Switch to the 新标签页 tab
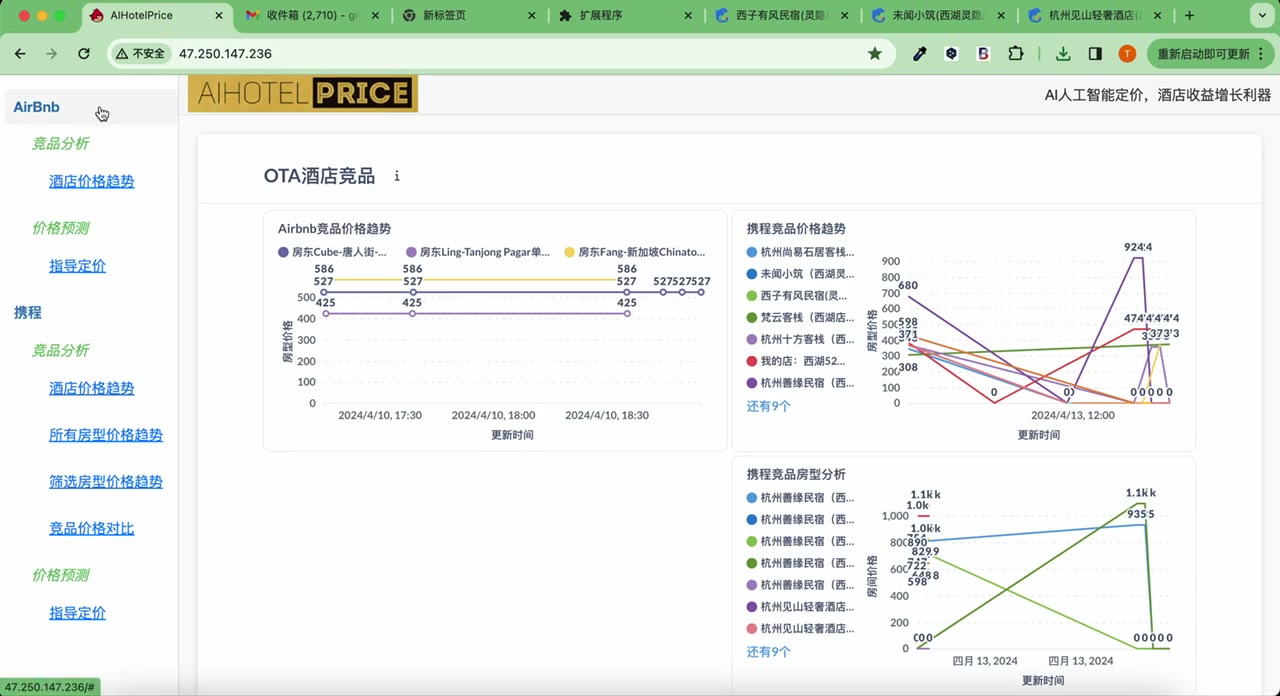 tap(470, 16)
